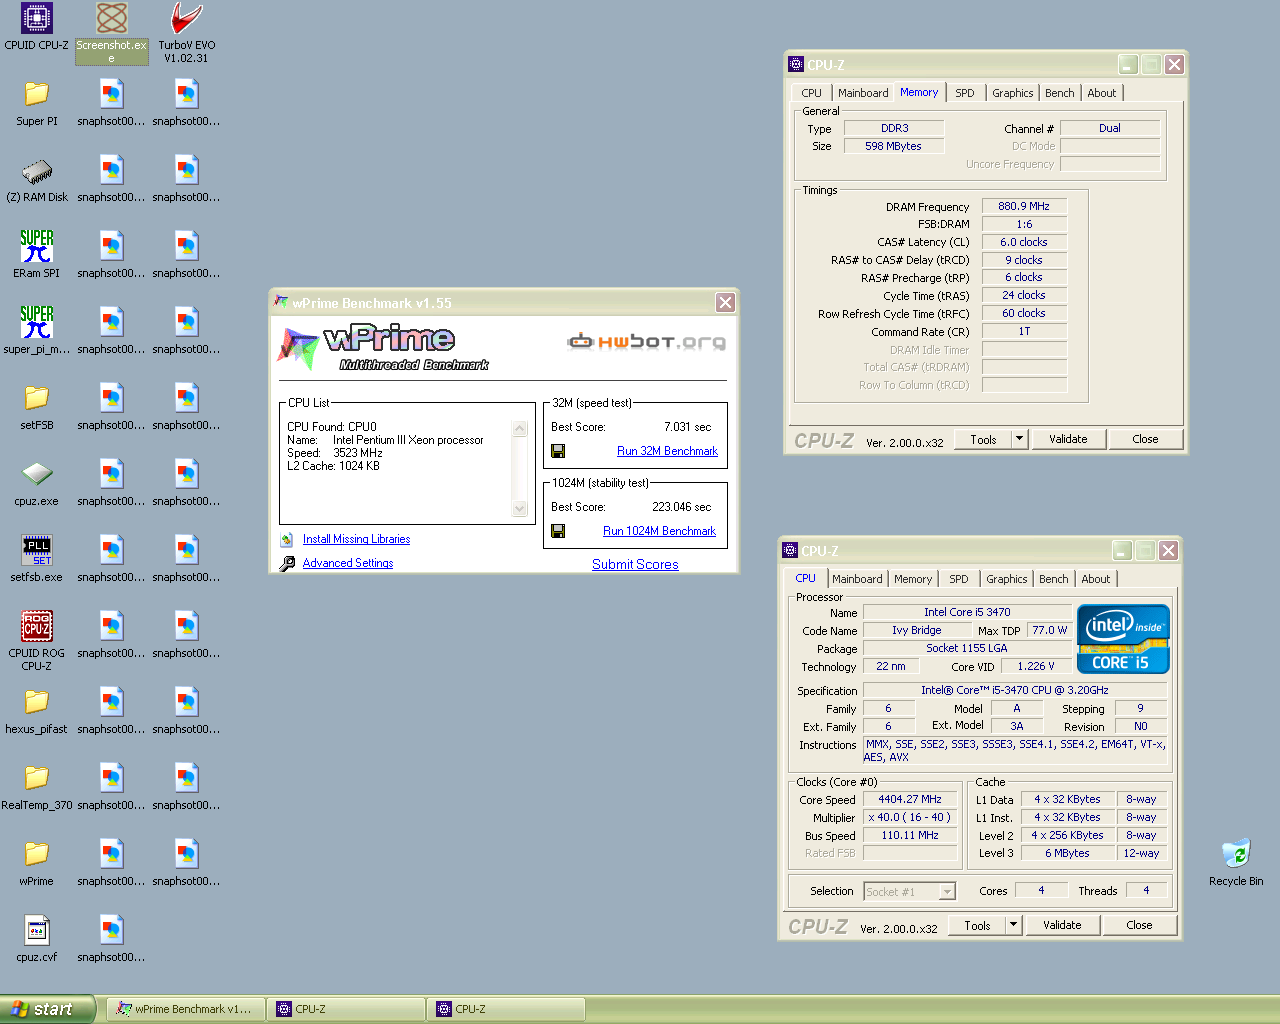Activate second CPU-Z taskbar button
The height and width of the screenshot is (1024, 1280).
tap(506, 1009)
